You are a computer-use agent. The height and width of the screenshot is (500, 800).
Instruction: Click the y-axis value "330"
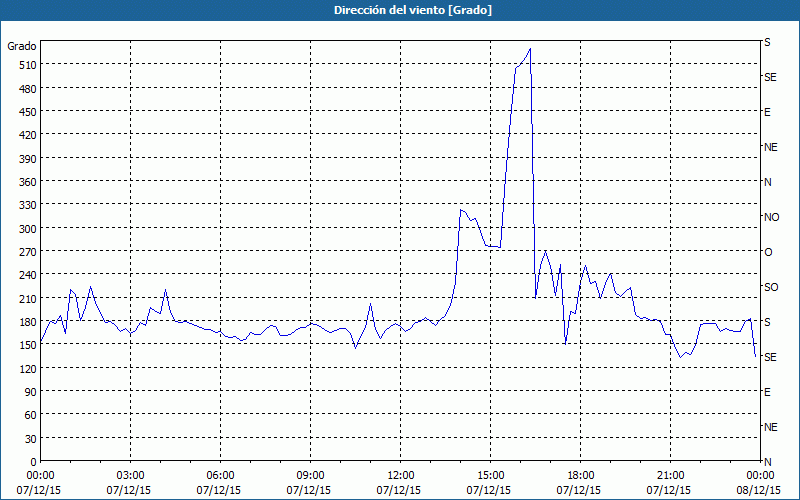28,205
